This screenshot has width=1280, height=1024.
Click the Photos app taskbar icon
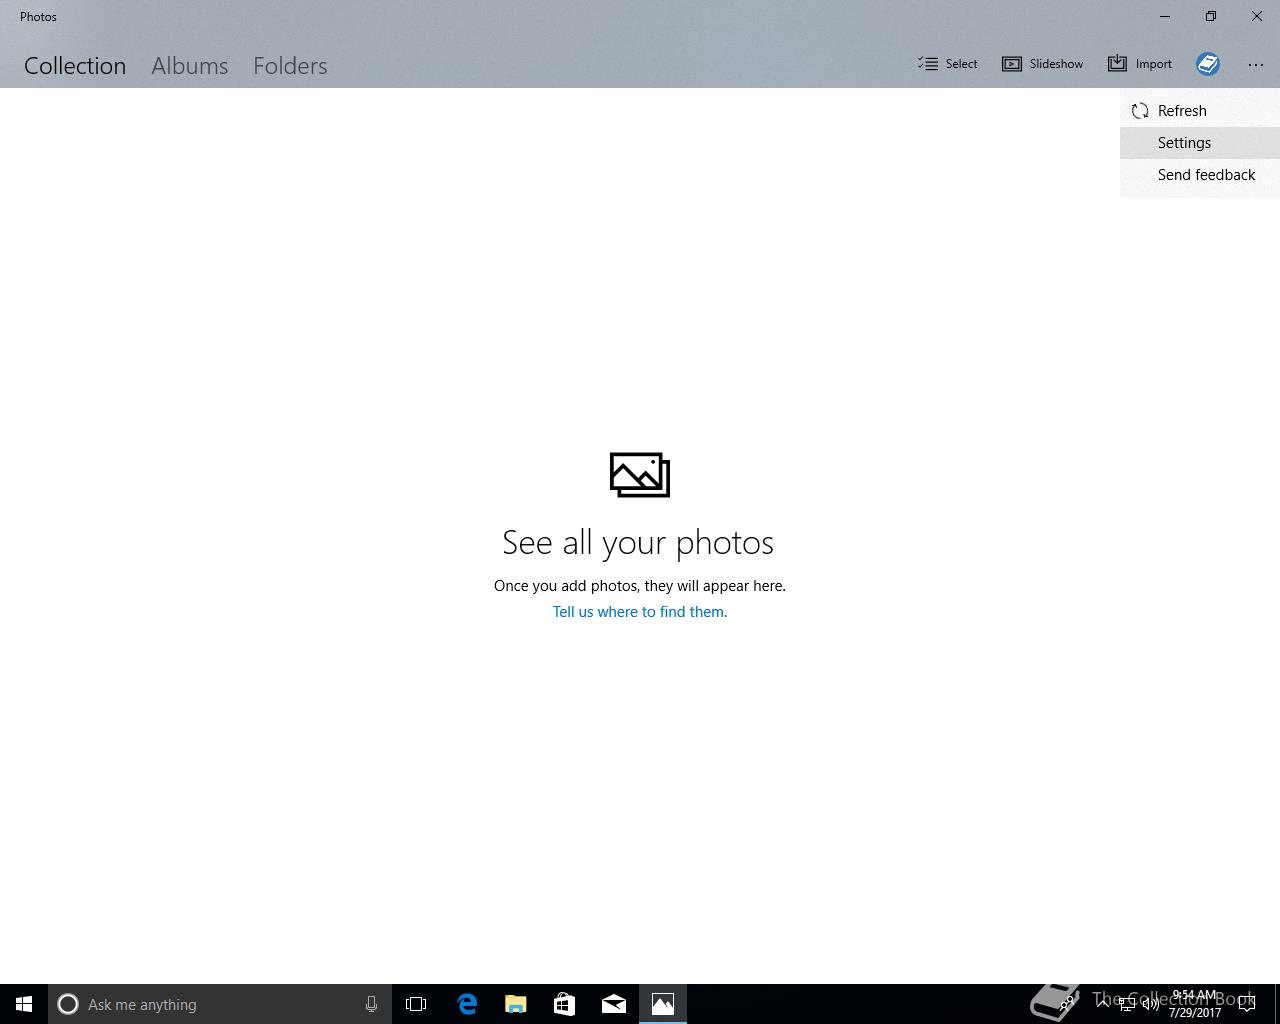pos(663,1004)
